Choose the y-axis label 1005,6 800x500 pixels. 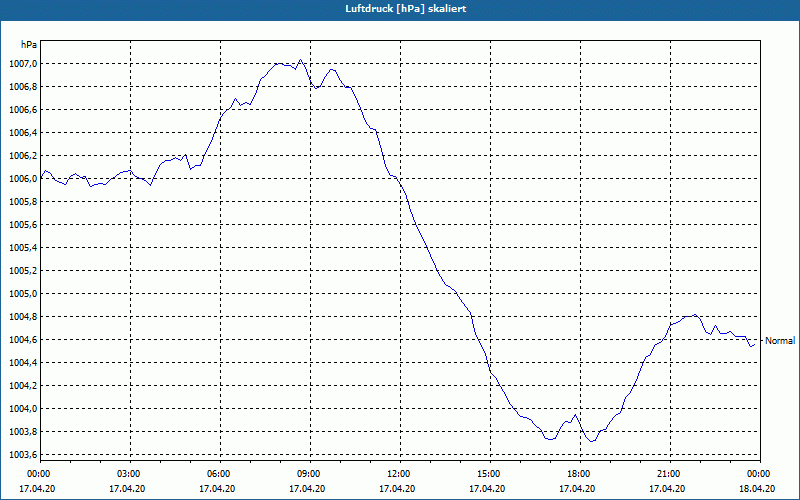click(x=23, y=224)
